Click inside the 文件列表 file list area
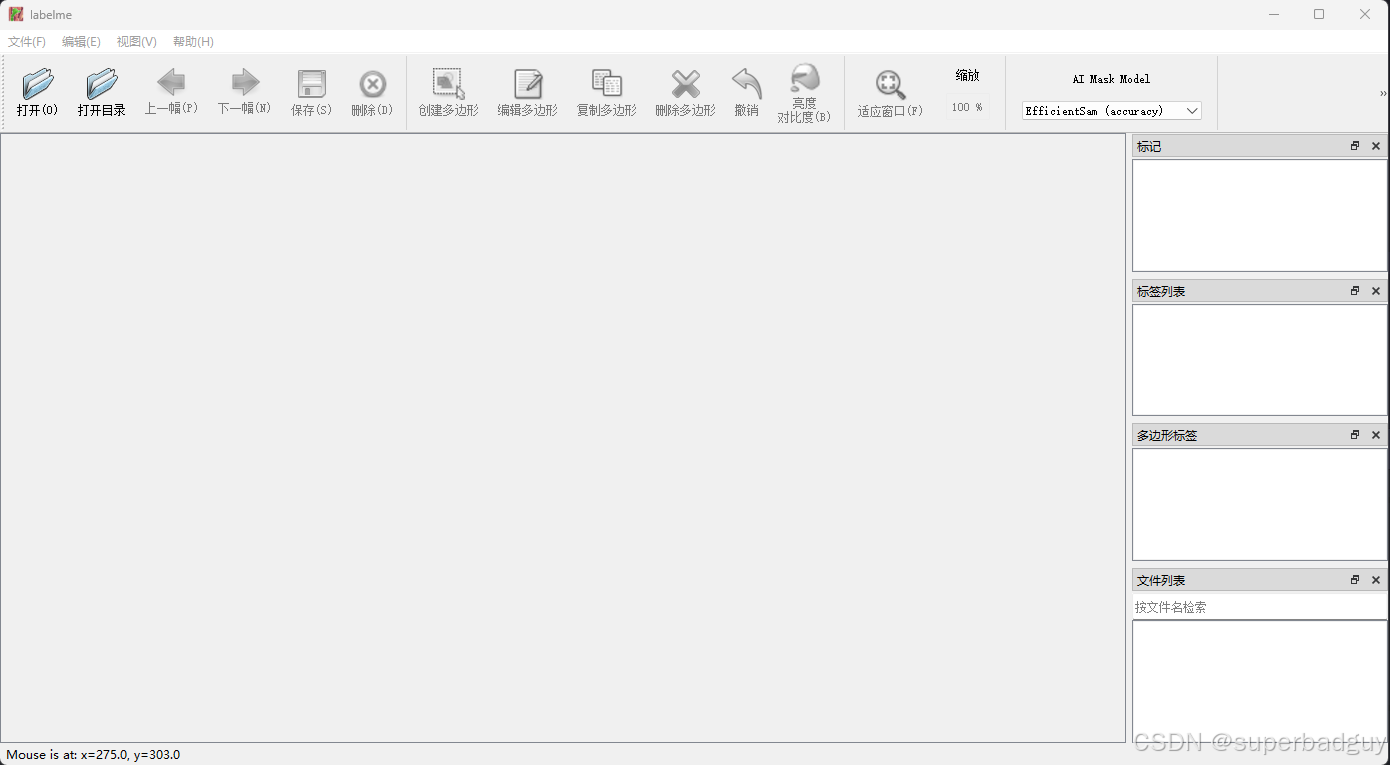 (1260, 680)
